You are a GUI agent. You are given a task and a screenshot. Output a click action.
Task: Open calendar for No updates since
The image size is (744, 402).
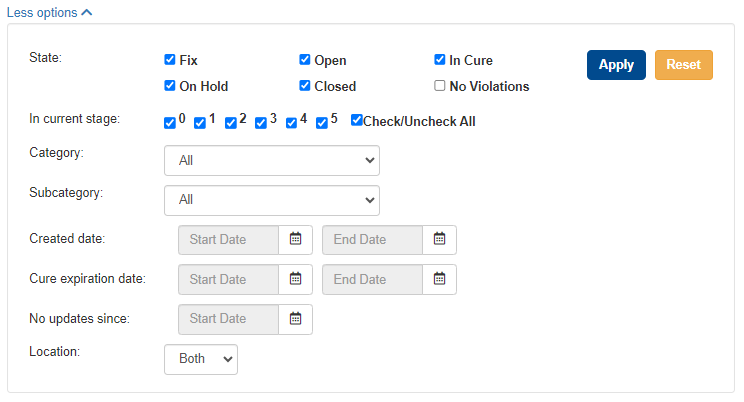coord(295,319)
